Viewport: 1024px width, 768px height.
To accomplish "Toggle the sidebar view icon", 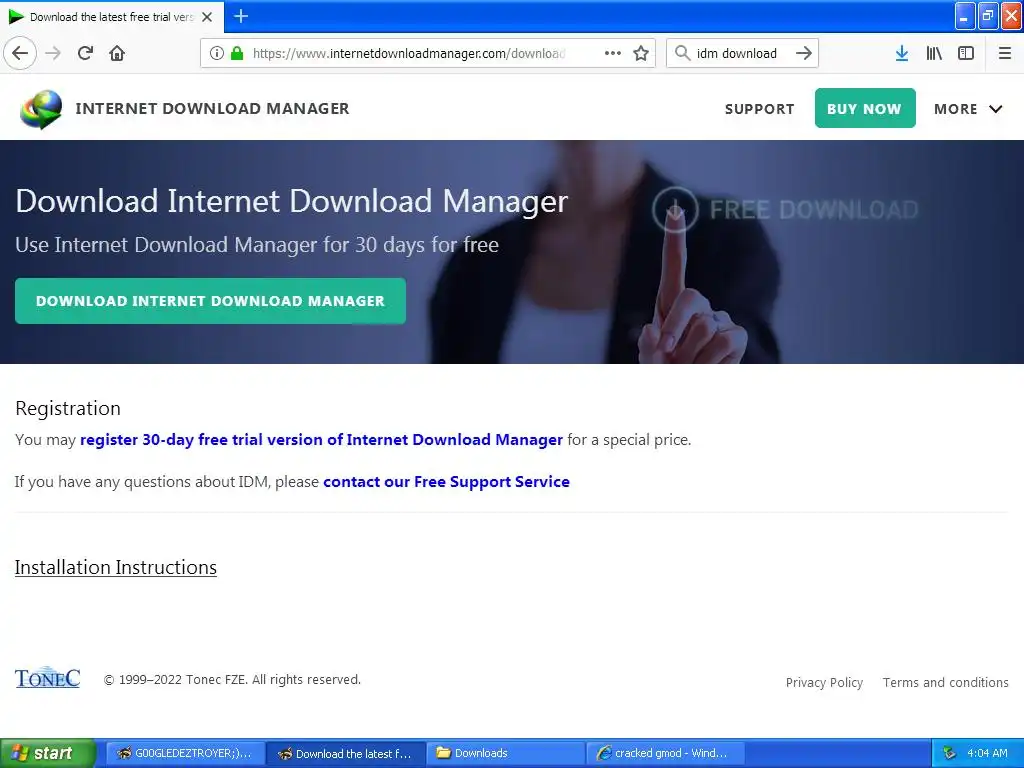I will tap(966, 53).
